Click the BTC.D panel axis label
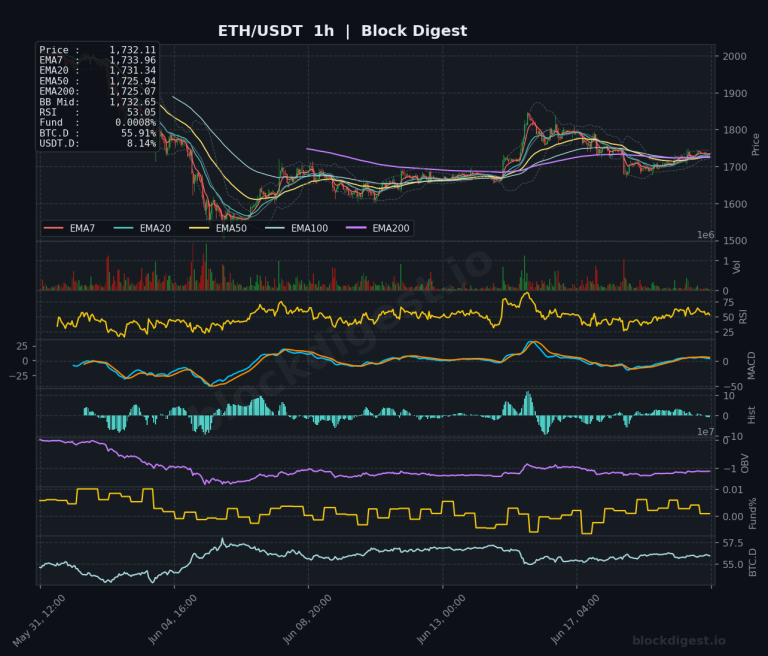The height and width of the screenshot is (656, 768). point(753,562)
